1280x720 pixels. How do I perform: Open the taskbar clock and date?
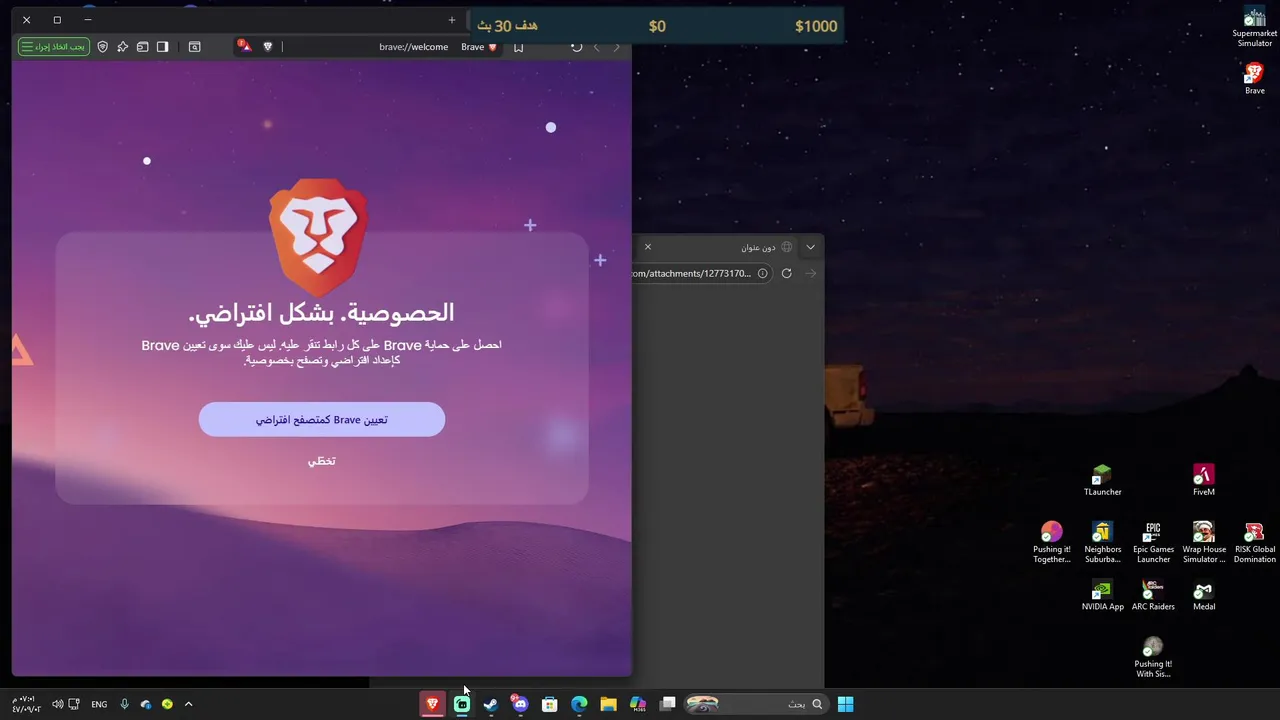click(x=26, y=704)
